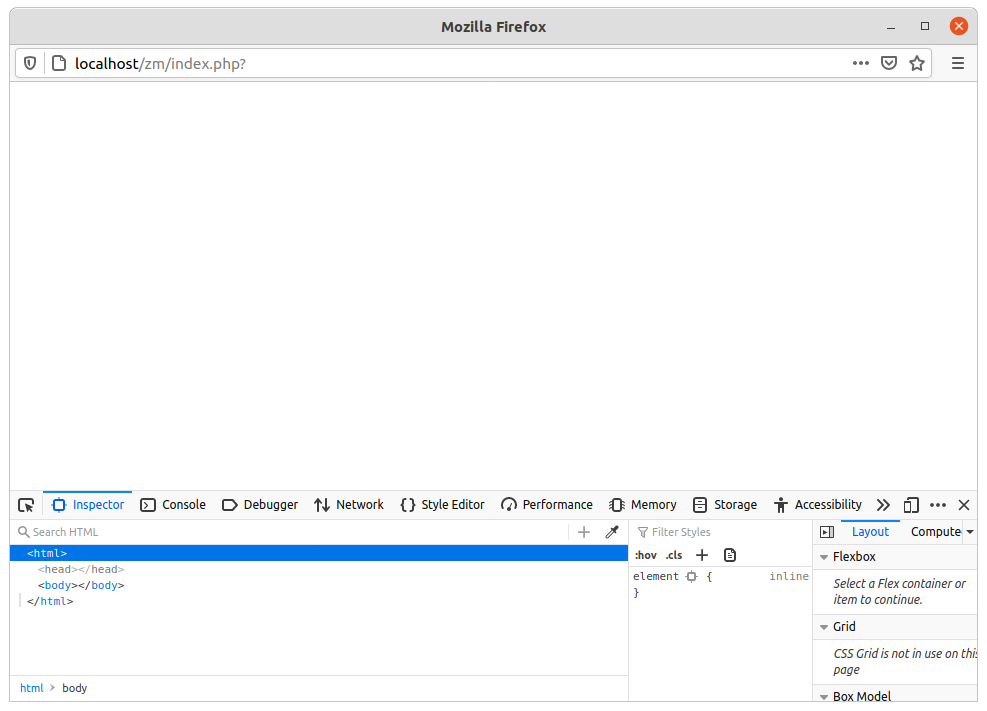Select the <body> node in markup

pyautogui.click(x=81, y=585)
